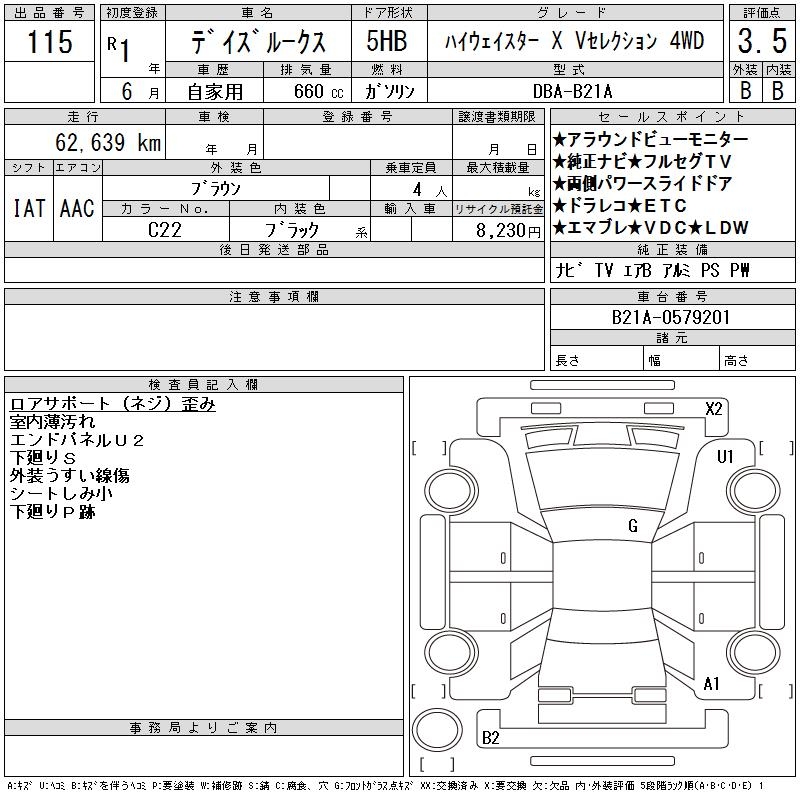Click the exterior color ブラウン
The width and height of the screenshot is (800, 800).
coord(215,189)
